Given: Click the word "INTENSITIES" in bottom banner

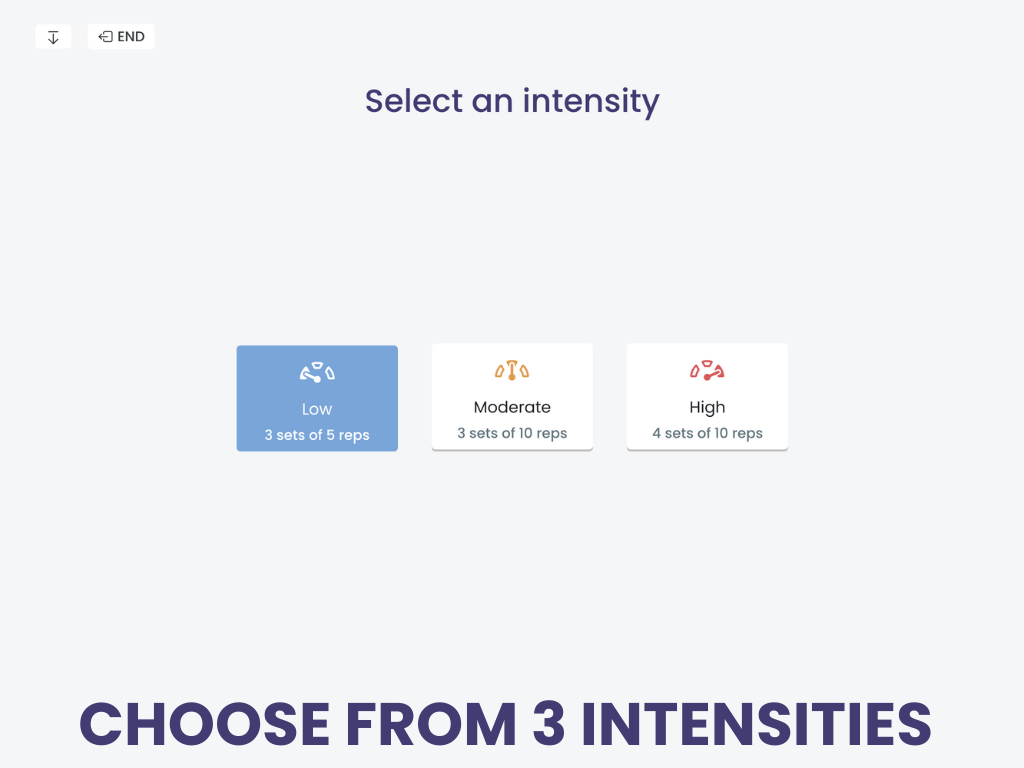Looking at the screenshot, I should tap(756, 723).
